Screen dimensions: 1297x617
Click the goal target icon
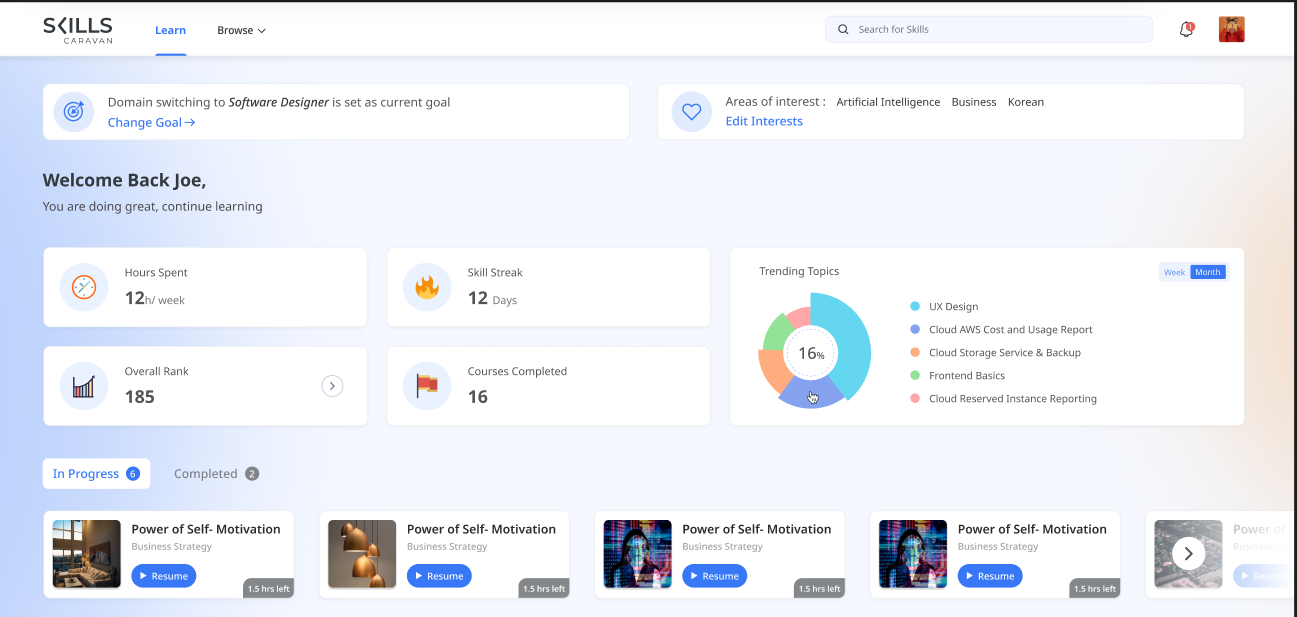pos(73,111)
